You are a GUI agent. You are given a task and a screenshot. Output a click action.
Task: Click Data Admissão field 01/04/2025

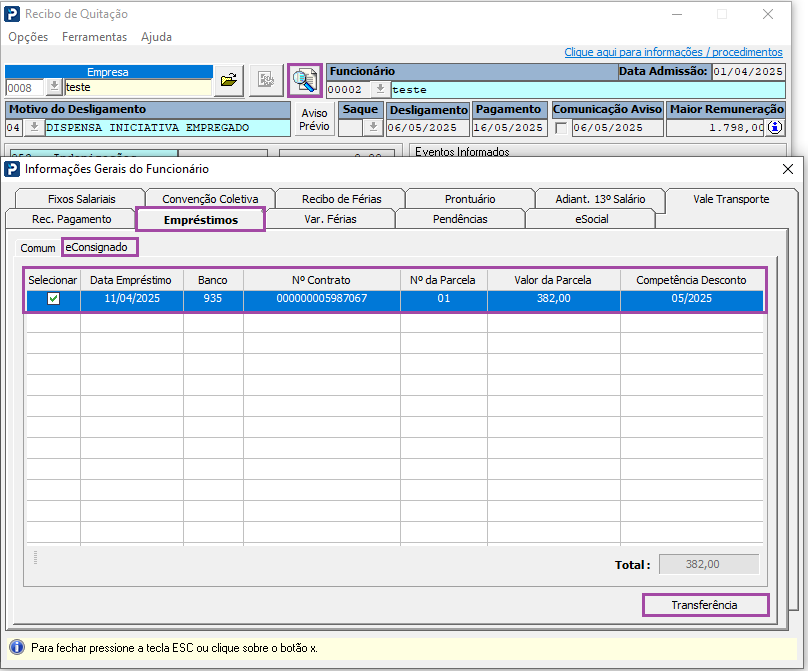coord(749,72)
